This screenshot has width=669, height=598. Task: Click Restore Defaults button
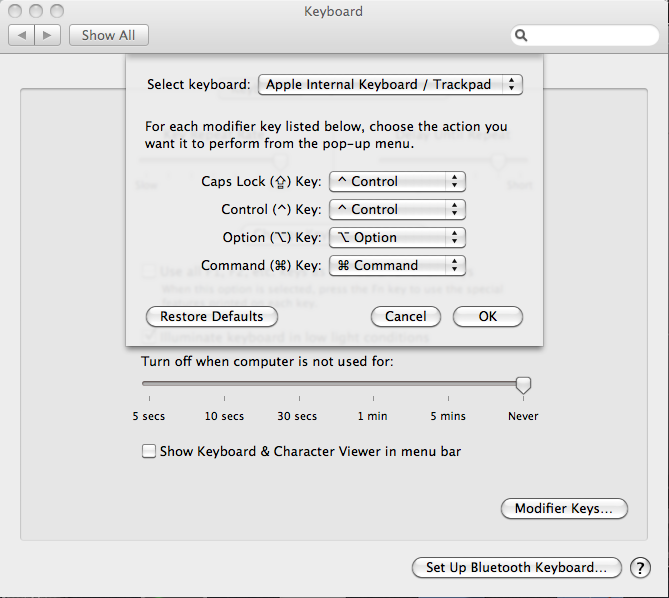[212, 316]
